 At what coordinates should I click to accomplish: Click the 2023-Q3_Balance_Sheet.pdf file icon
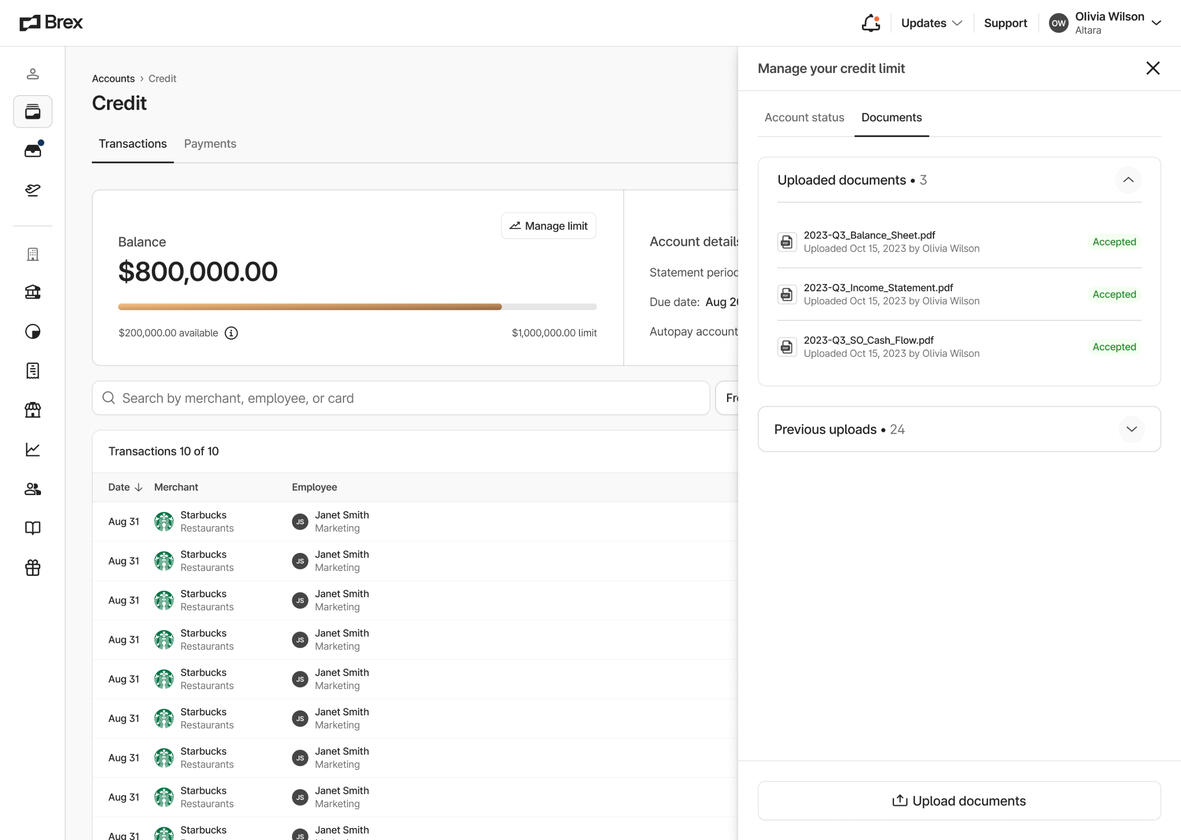coord(787,242)
